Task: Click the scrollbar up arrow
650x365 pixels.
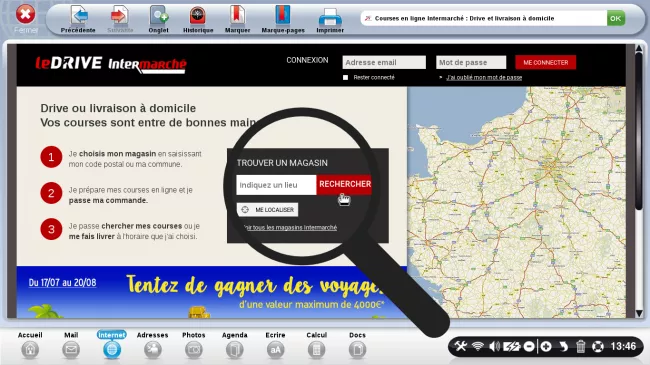Action: click(639, 49)
